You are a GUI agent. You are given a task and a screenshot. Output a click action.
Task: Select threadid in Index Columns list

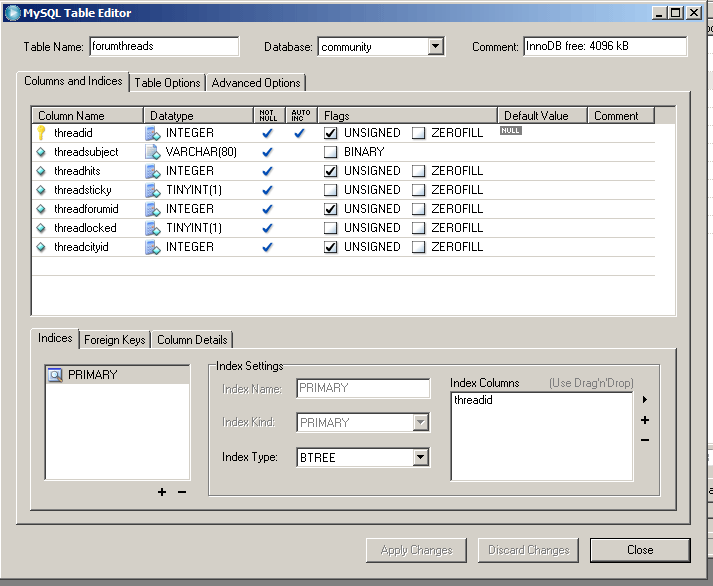[x=473, y=400]
